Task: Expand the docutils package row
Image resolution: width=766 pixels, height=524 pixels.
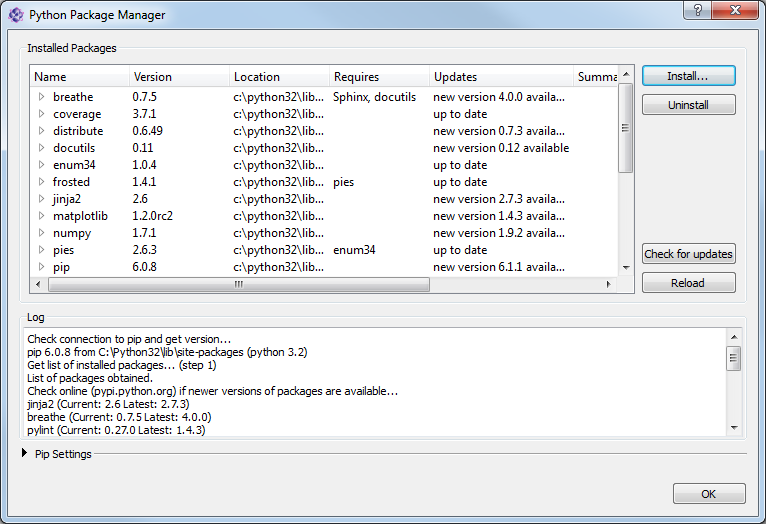Action: [42, 147]
